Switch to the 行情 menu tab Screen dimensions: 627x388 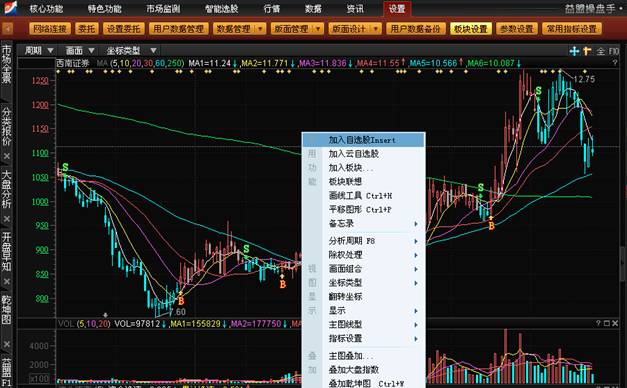[272, 8]
